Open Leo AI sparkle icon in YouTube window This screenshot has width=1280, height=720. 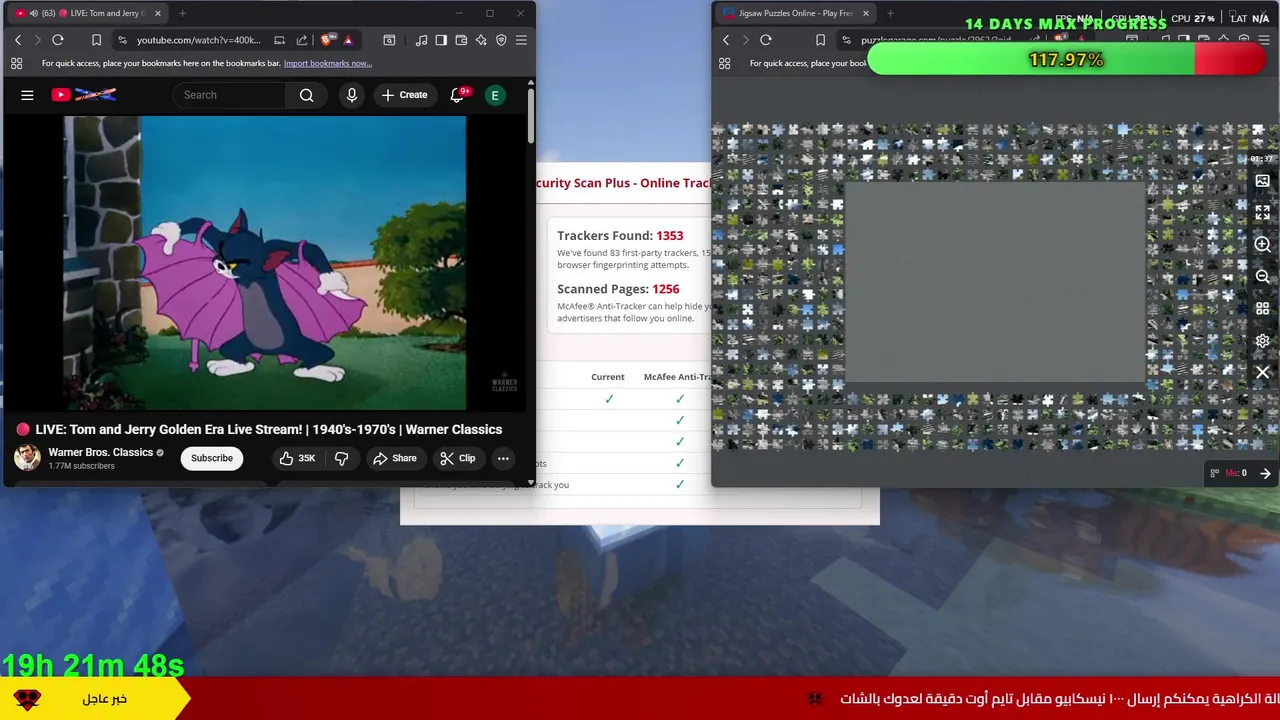click(481, 40)
